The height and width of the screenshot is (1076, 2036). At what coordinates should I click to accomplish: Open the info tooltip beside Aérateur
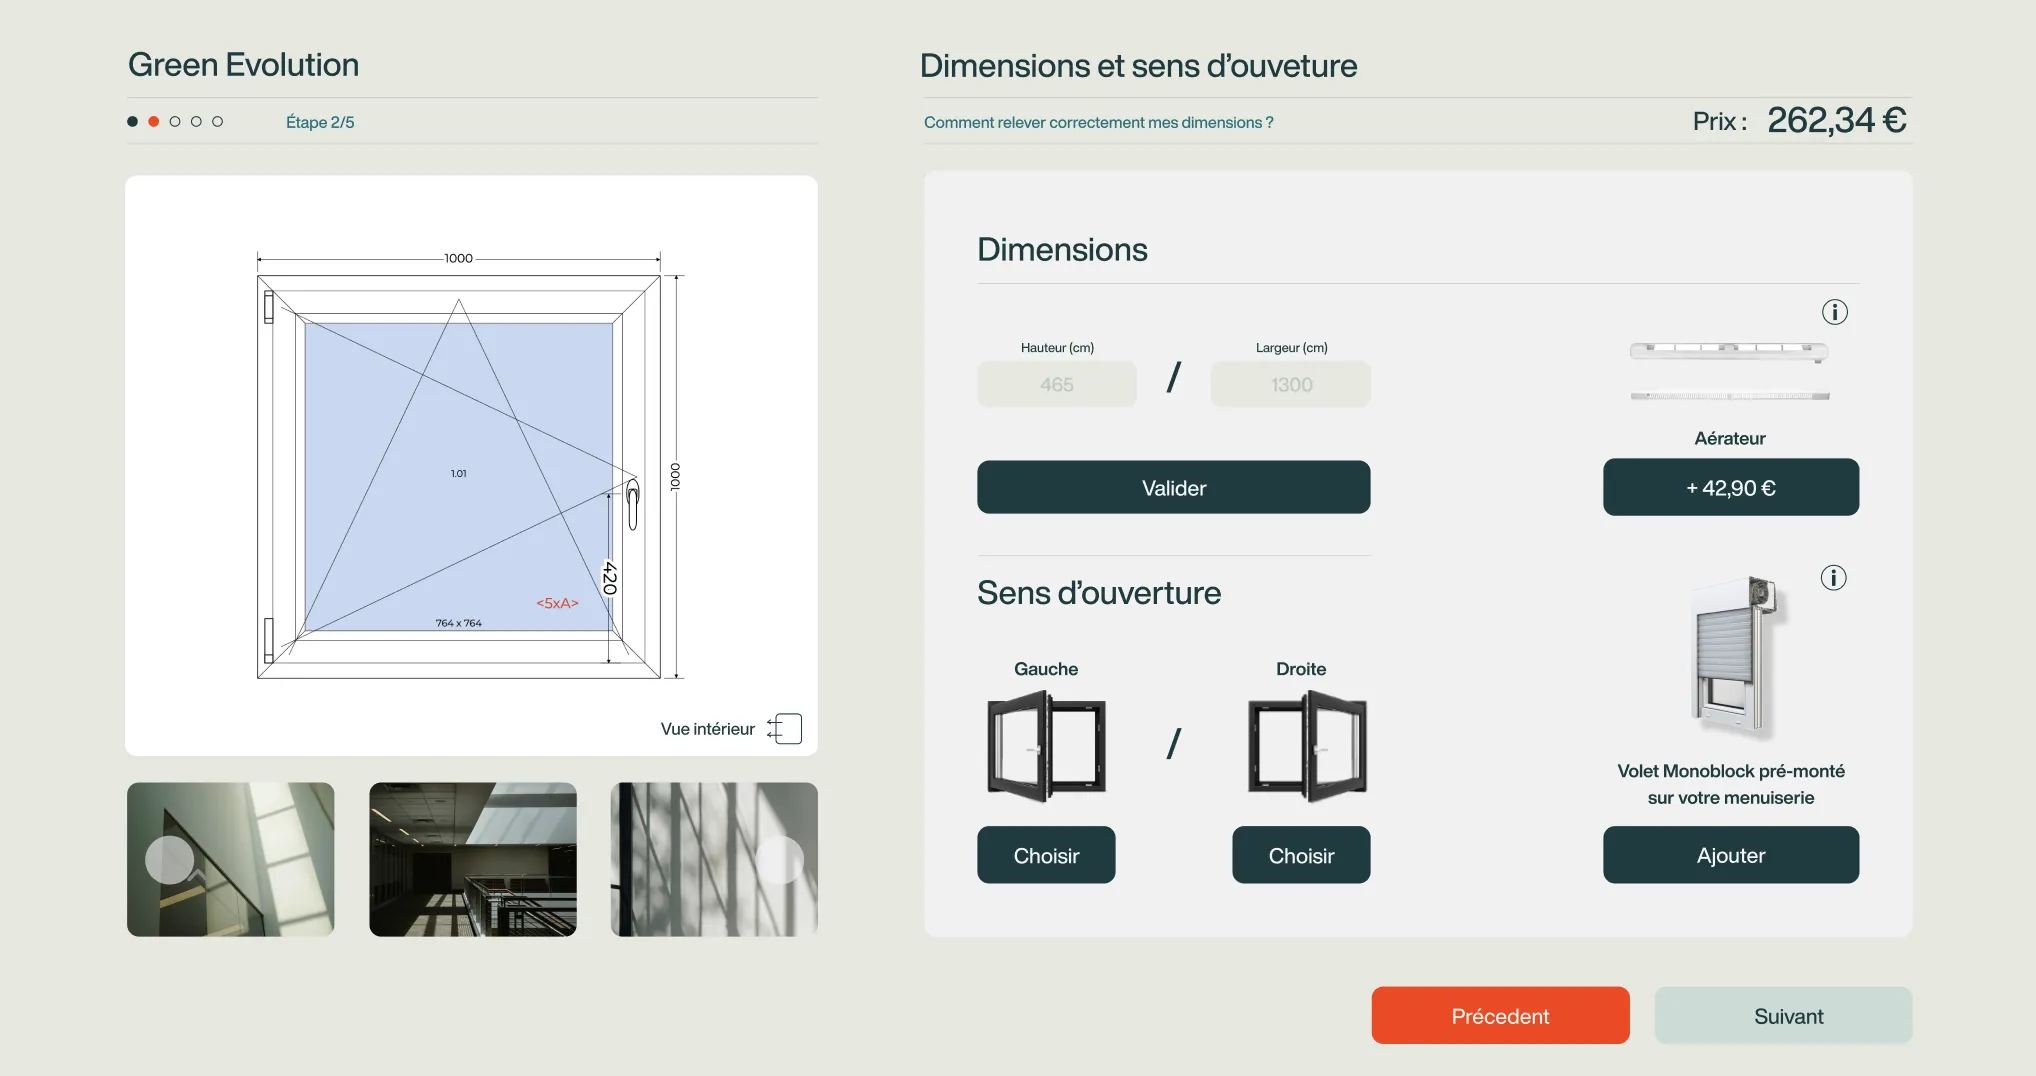(x=1835, y=311)
